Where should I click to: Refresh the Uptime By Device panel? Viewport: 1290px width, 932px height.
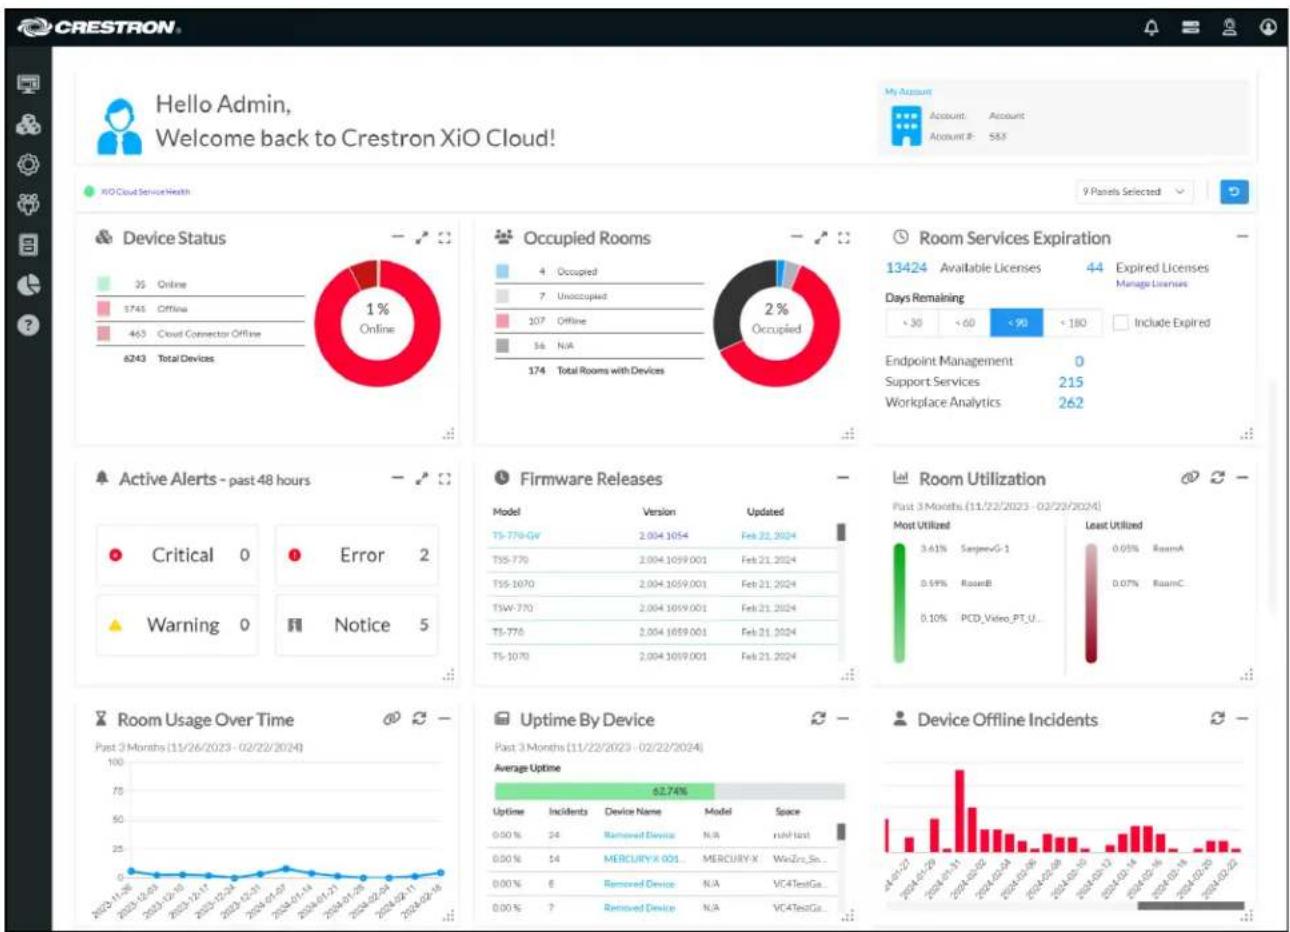click(x=818, y=719)
